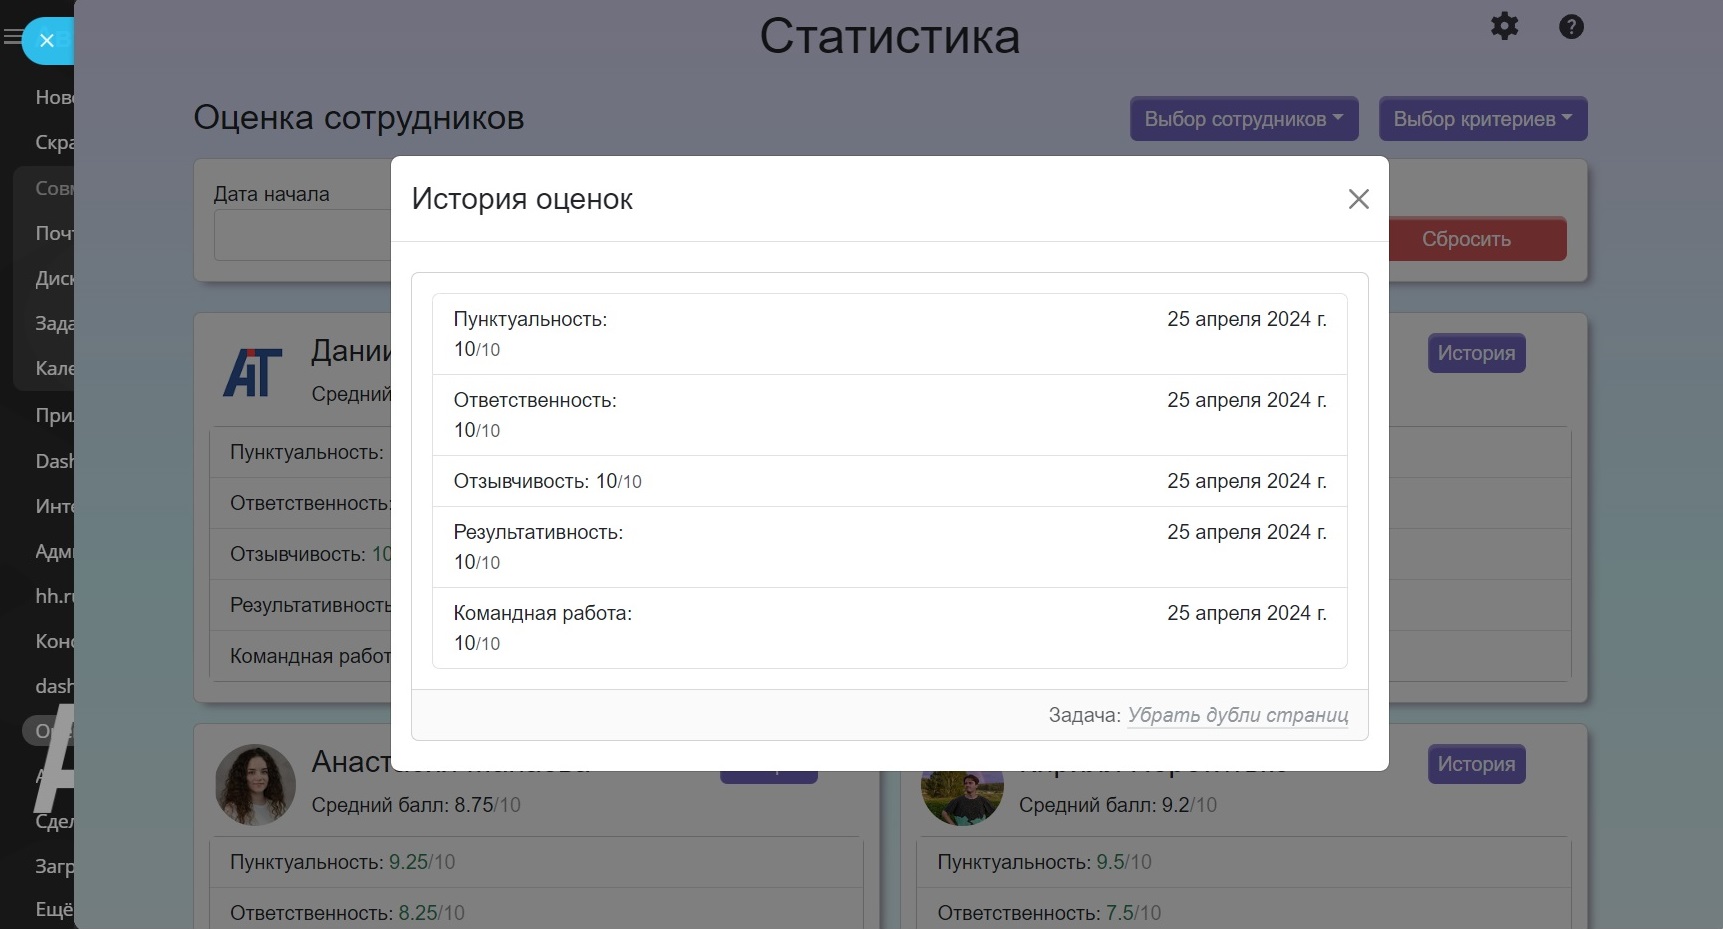This screenshot has width=1723, height=929.
Task: Click the Командная работа history entry
Action: (x=889, y=628)
